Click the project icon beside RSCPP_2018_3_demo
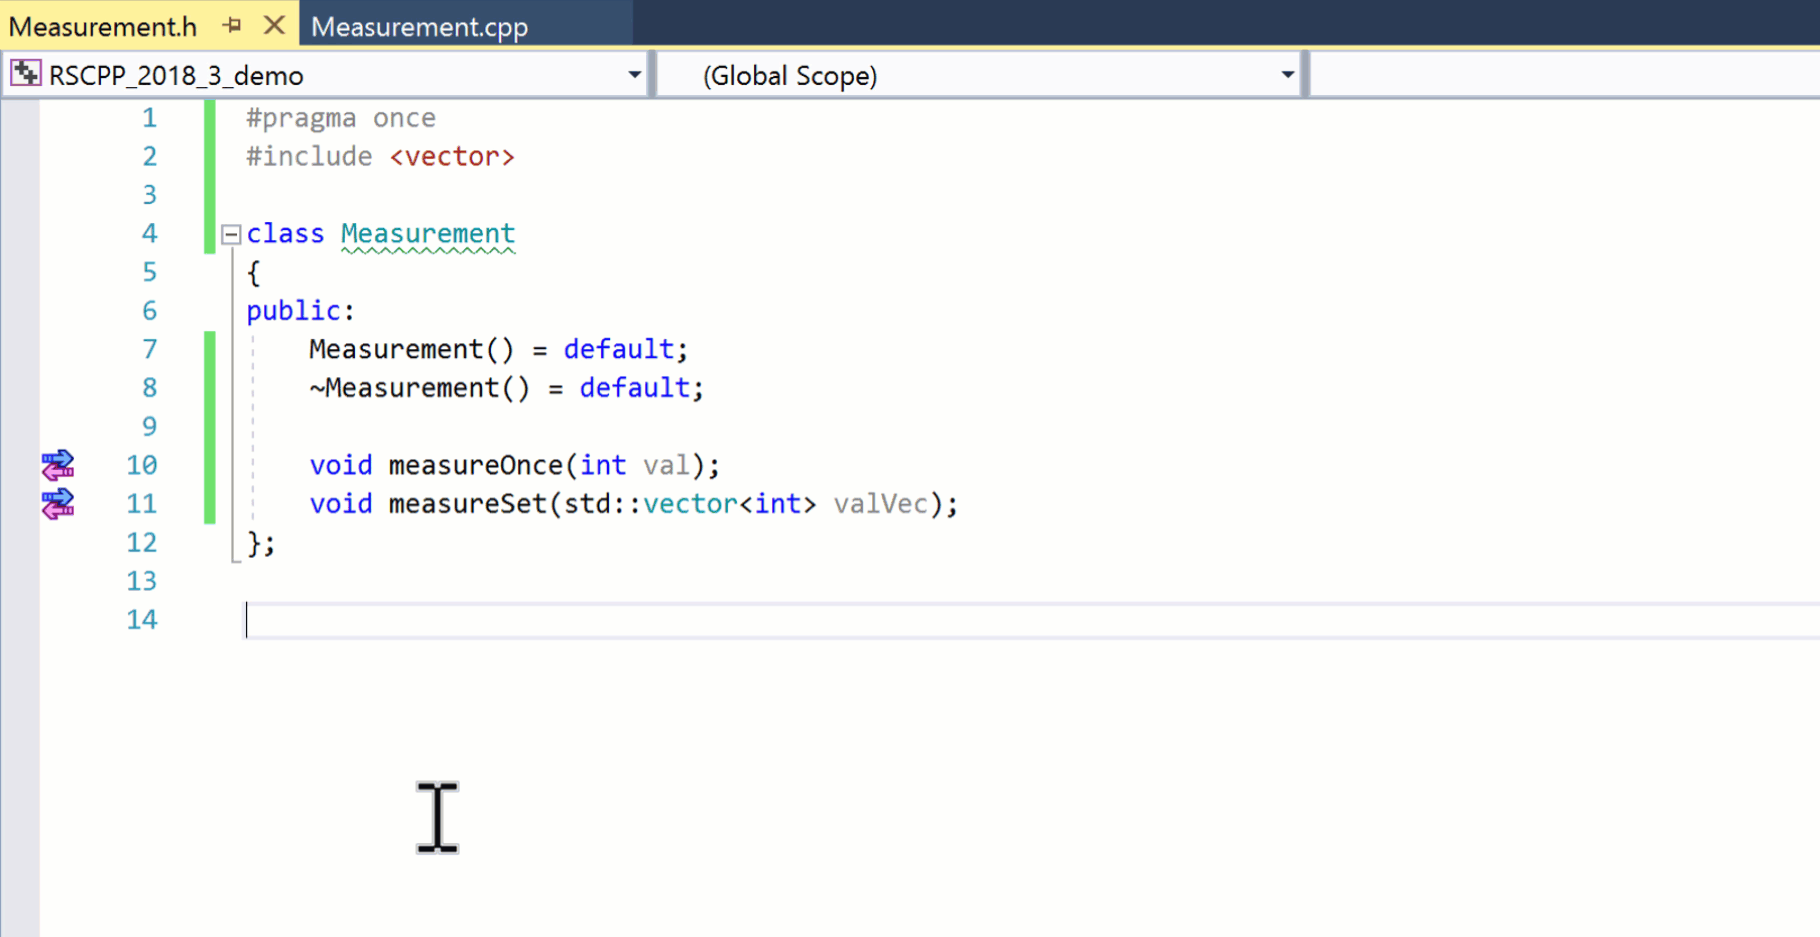 pyautogui.click(x=25, y=72)
